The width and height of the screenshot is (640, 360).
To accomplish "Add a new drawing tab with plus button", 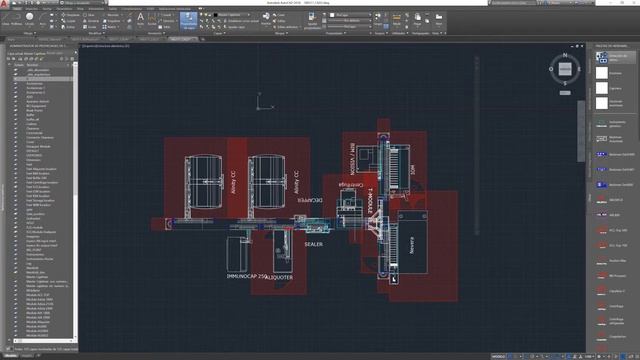I will click(x=202, y=39).
